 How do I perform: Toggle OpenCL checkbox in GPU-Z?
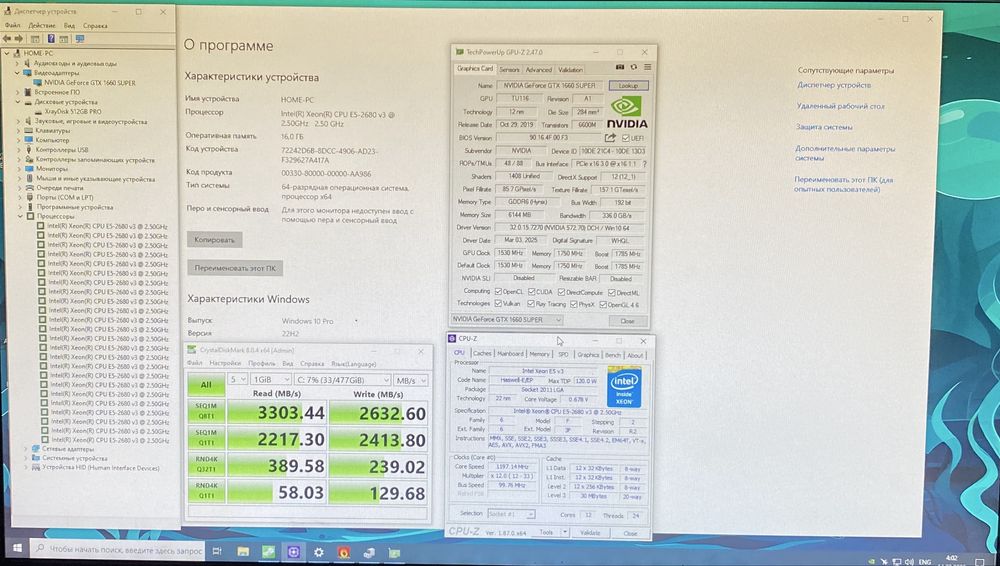(498, 292)
